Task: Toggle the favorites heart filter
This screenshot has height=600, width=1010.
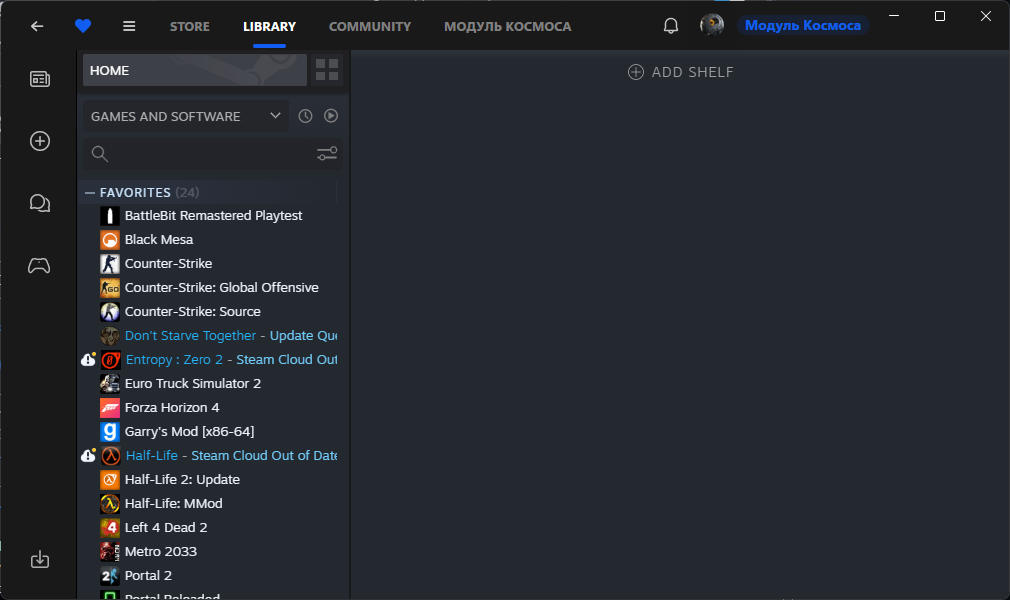Action: 83,26
